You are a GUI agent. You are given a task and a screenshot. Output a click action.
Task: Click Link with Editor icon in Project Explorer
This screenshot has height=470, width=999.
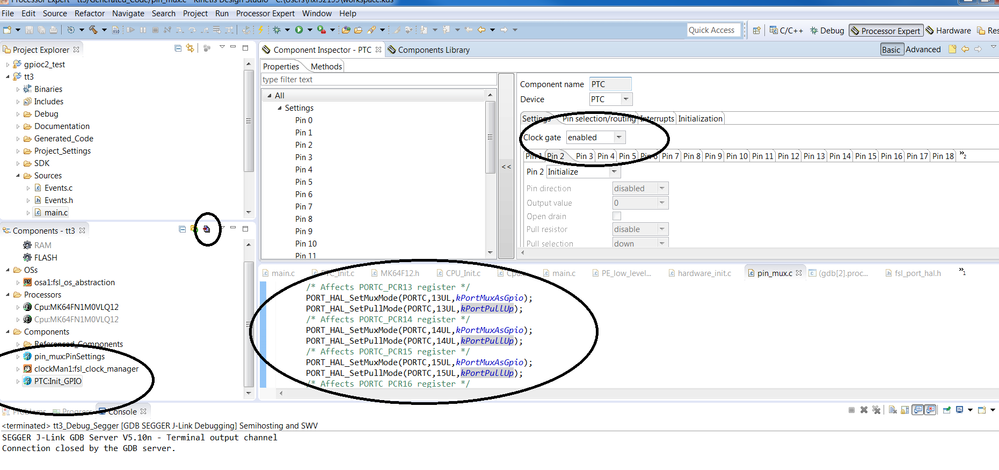pyautogui.click(x=190, y=48)
